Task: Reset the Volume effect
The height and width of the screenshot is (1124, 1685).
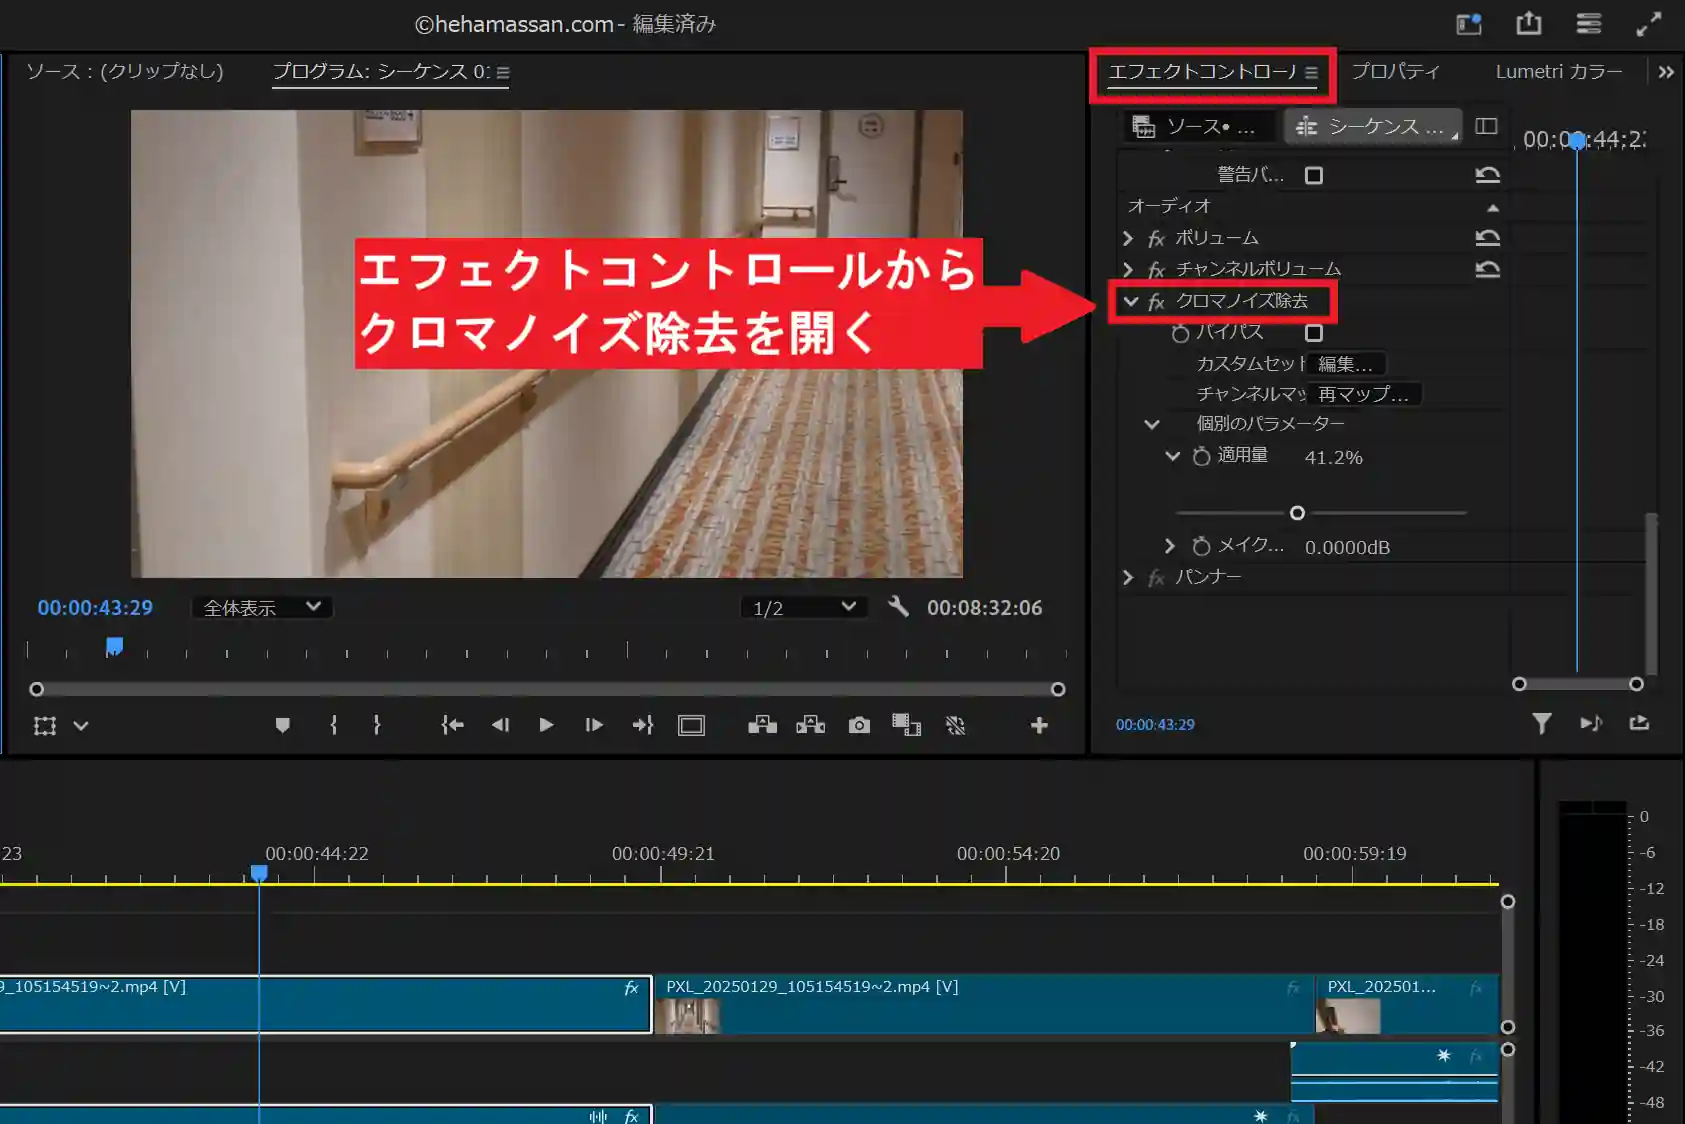Action: [1487, 238]
